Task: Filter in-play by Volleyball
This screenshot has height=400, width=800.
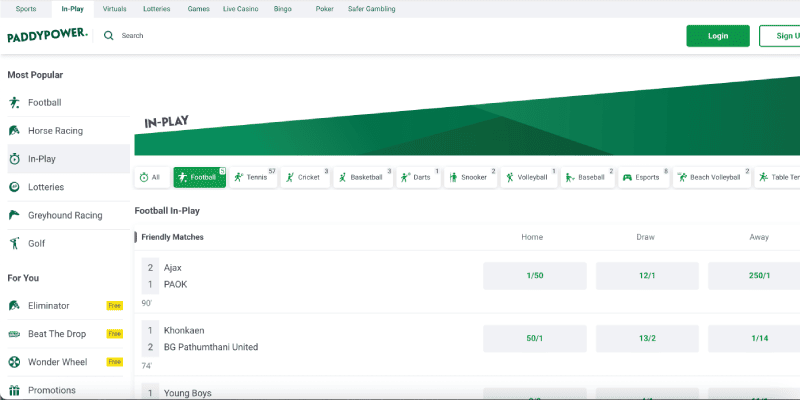Action: click(529, 177)
